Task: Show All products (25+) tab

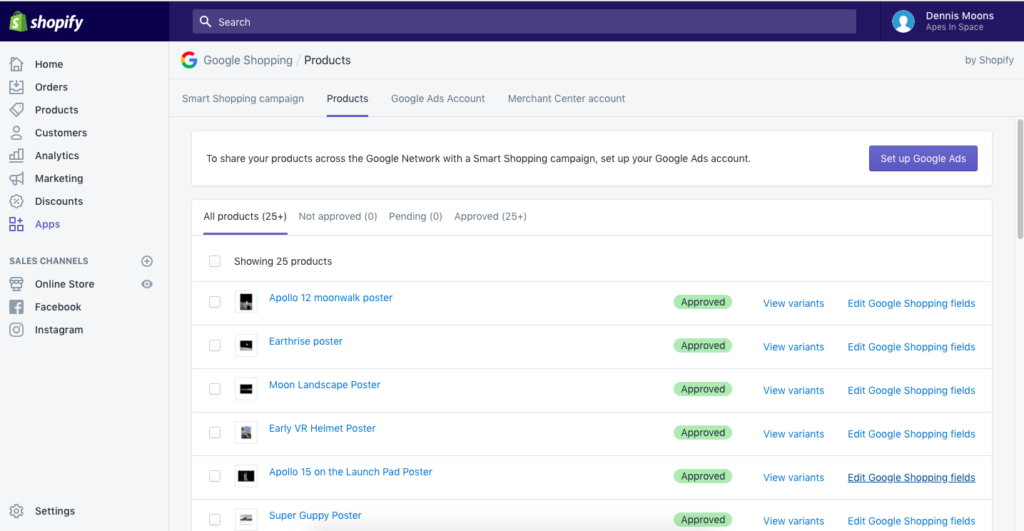Action: [x=245, y=216]
